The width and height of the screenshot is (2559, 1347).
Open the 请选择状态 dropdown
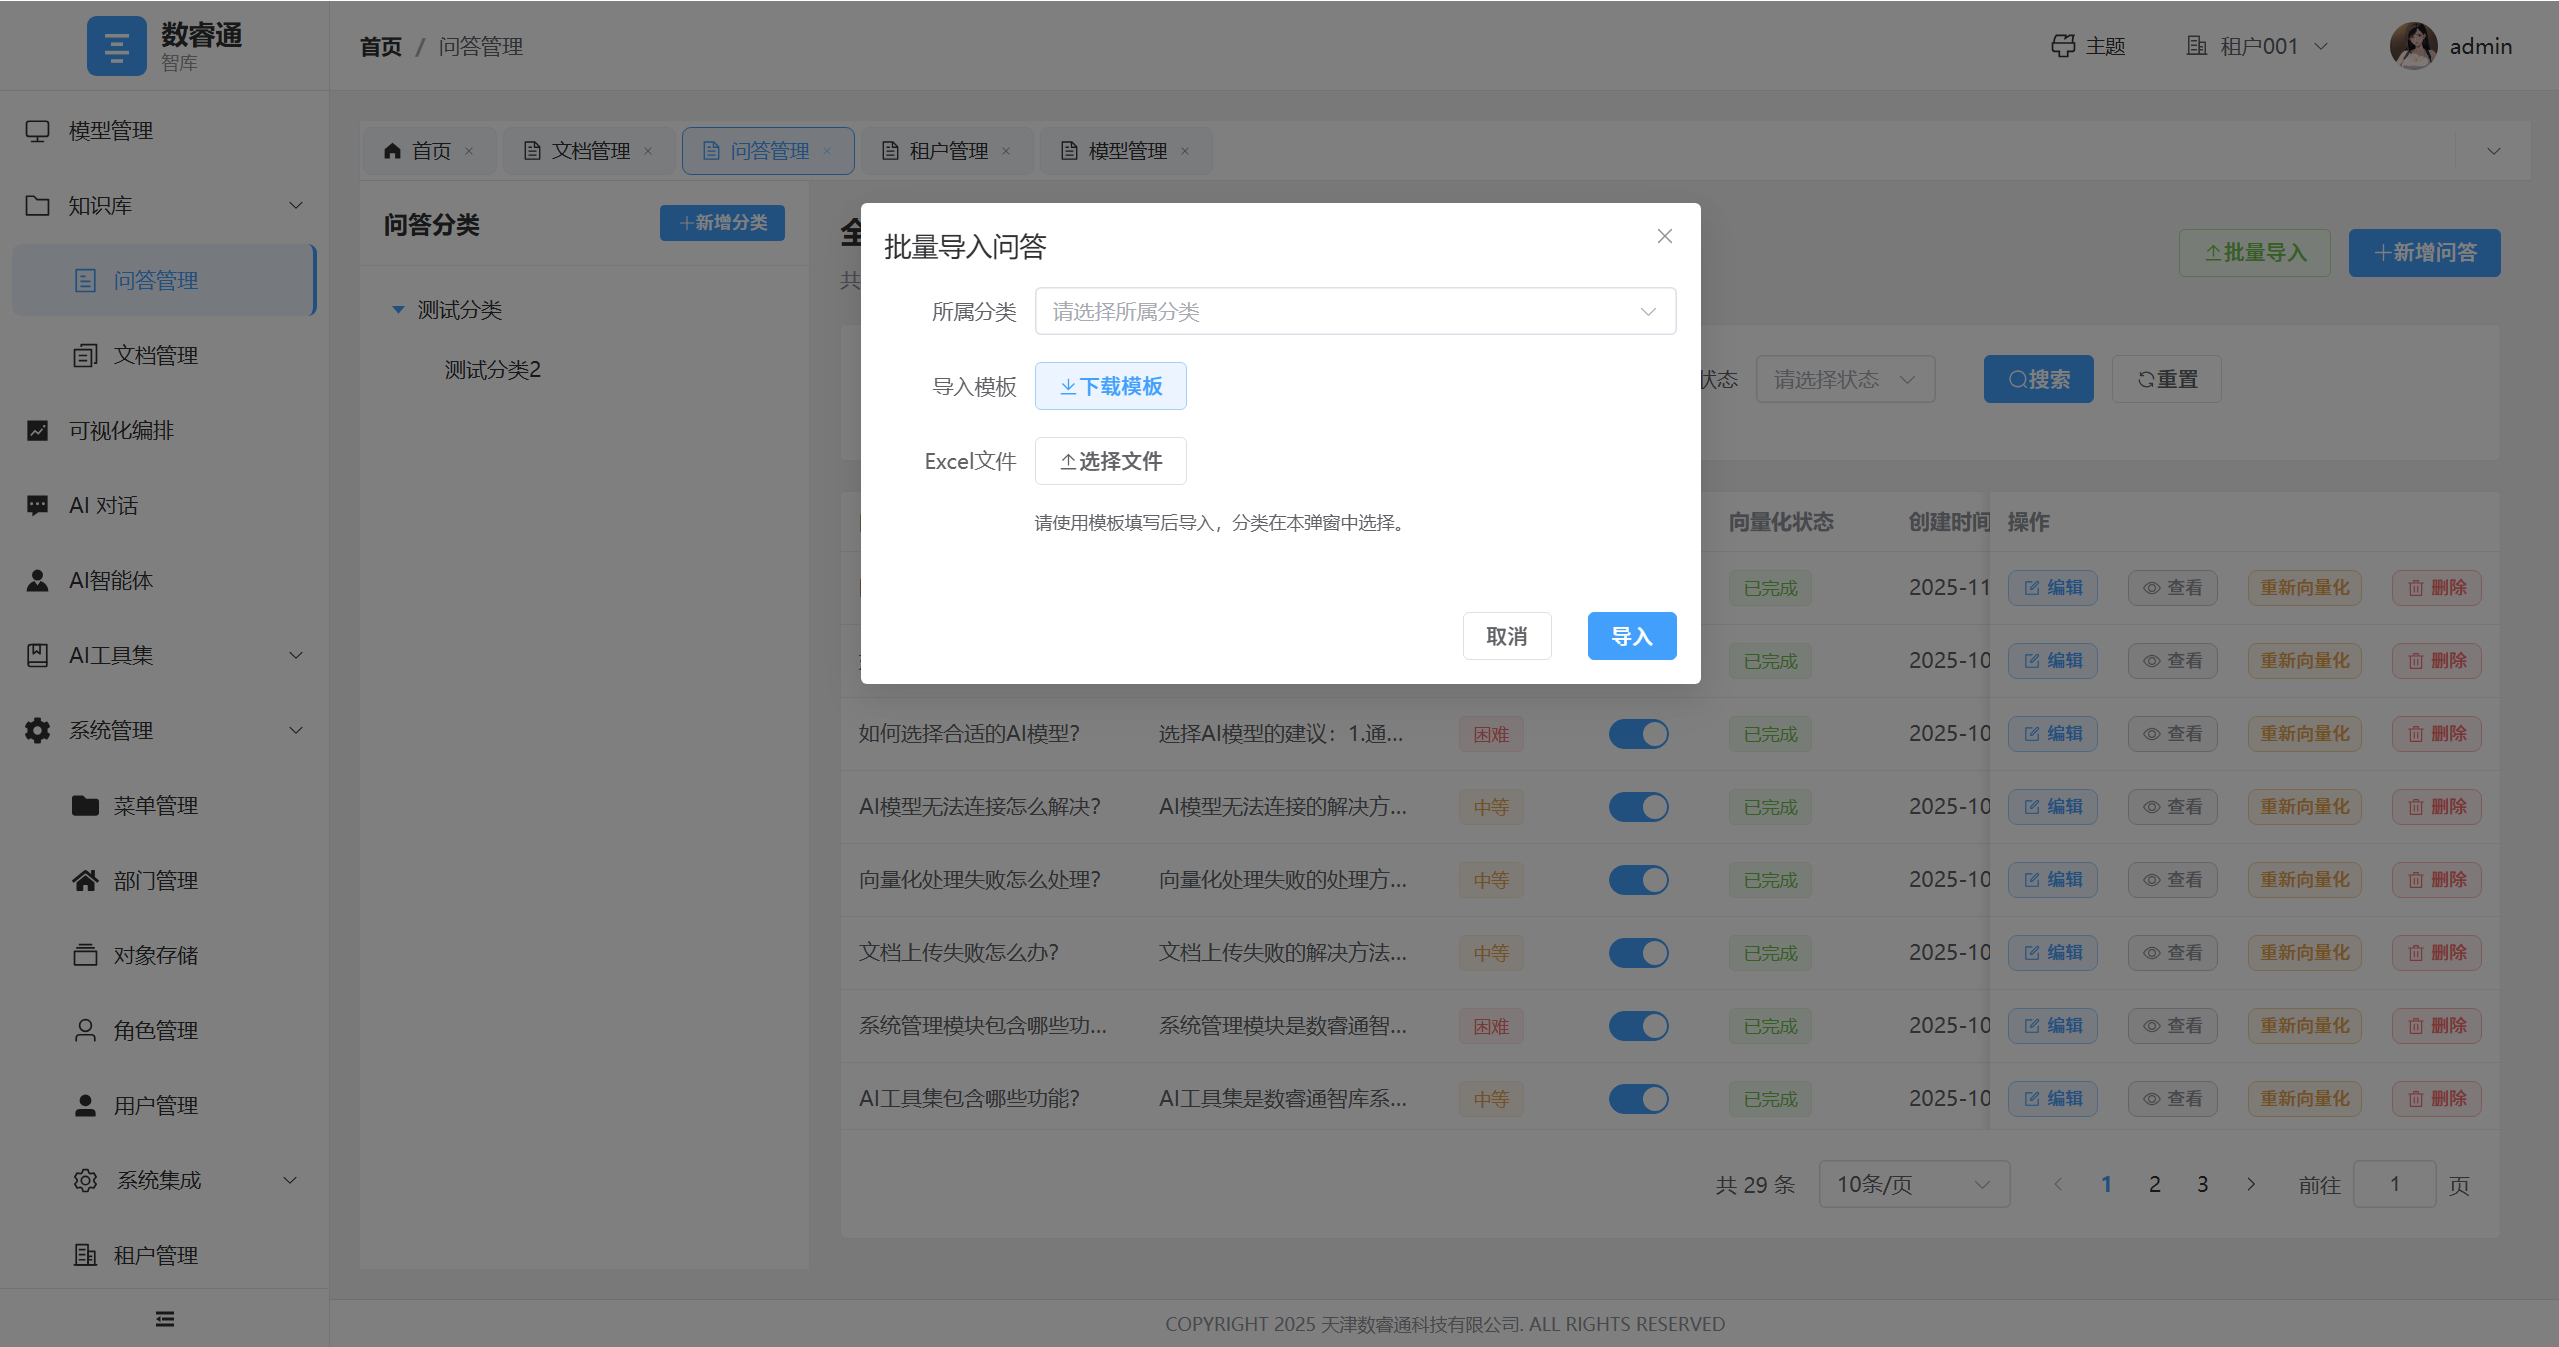(x=1845, y=379)
